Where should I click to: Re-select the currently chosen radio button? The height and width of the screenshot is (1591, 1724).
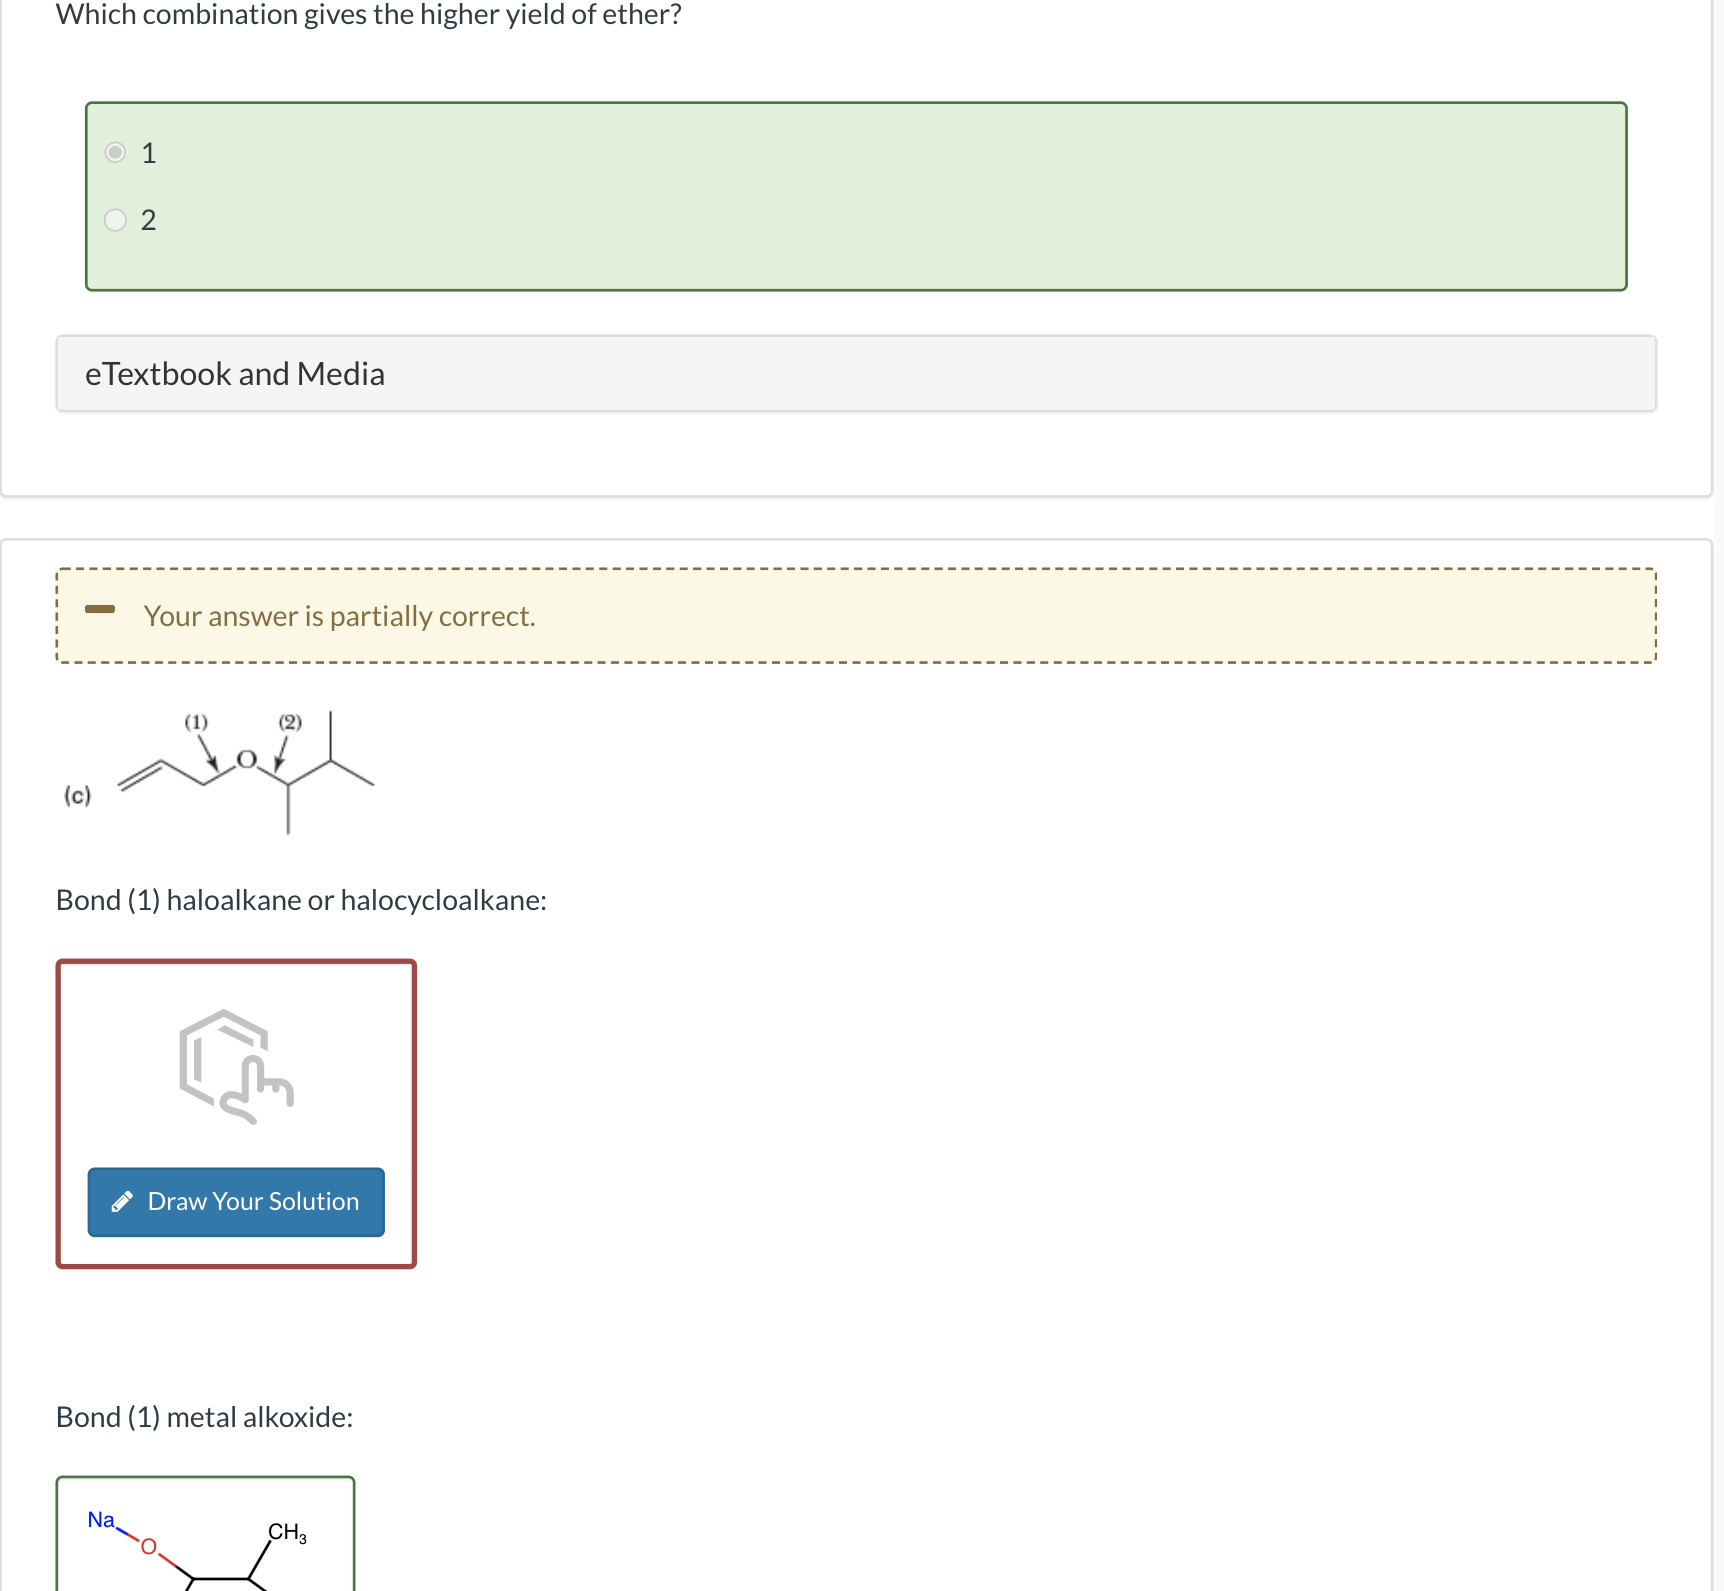(115, 153)
